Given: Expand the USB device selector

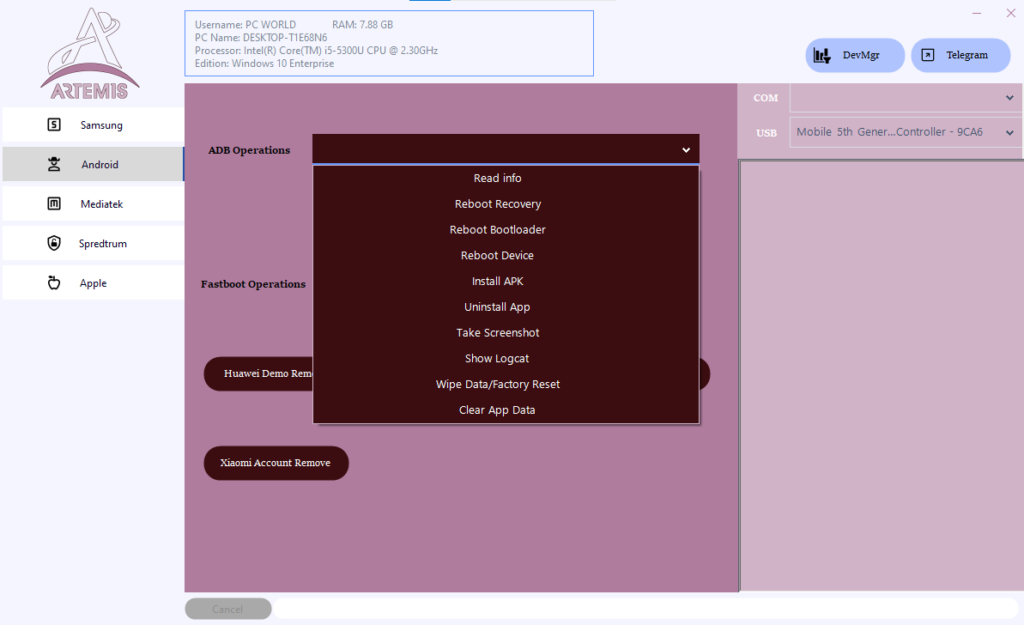Looking at the screenshot, I should (905, 131).
